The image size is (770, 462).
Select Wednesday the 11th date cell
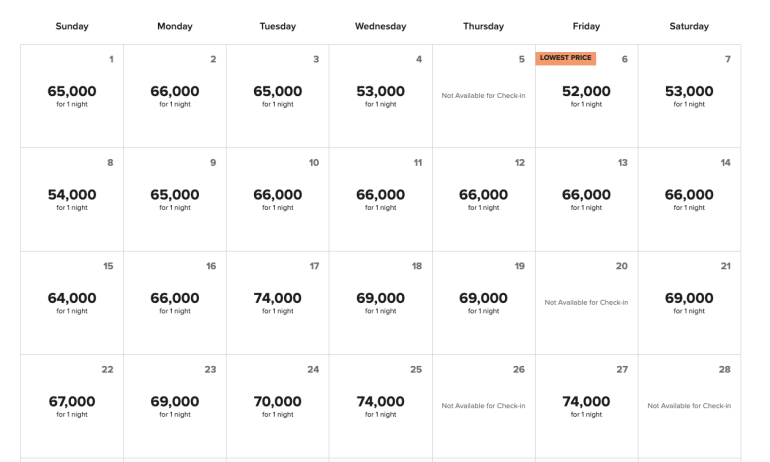380,199
